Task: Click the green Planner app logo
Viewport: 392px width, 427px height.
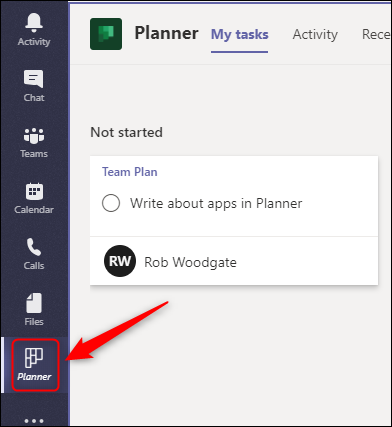Action: [106, 34]
